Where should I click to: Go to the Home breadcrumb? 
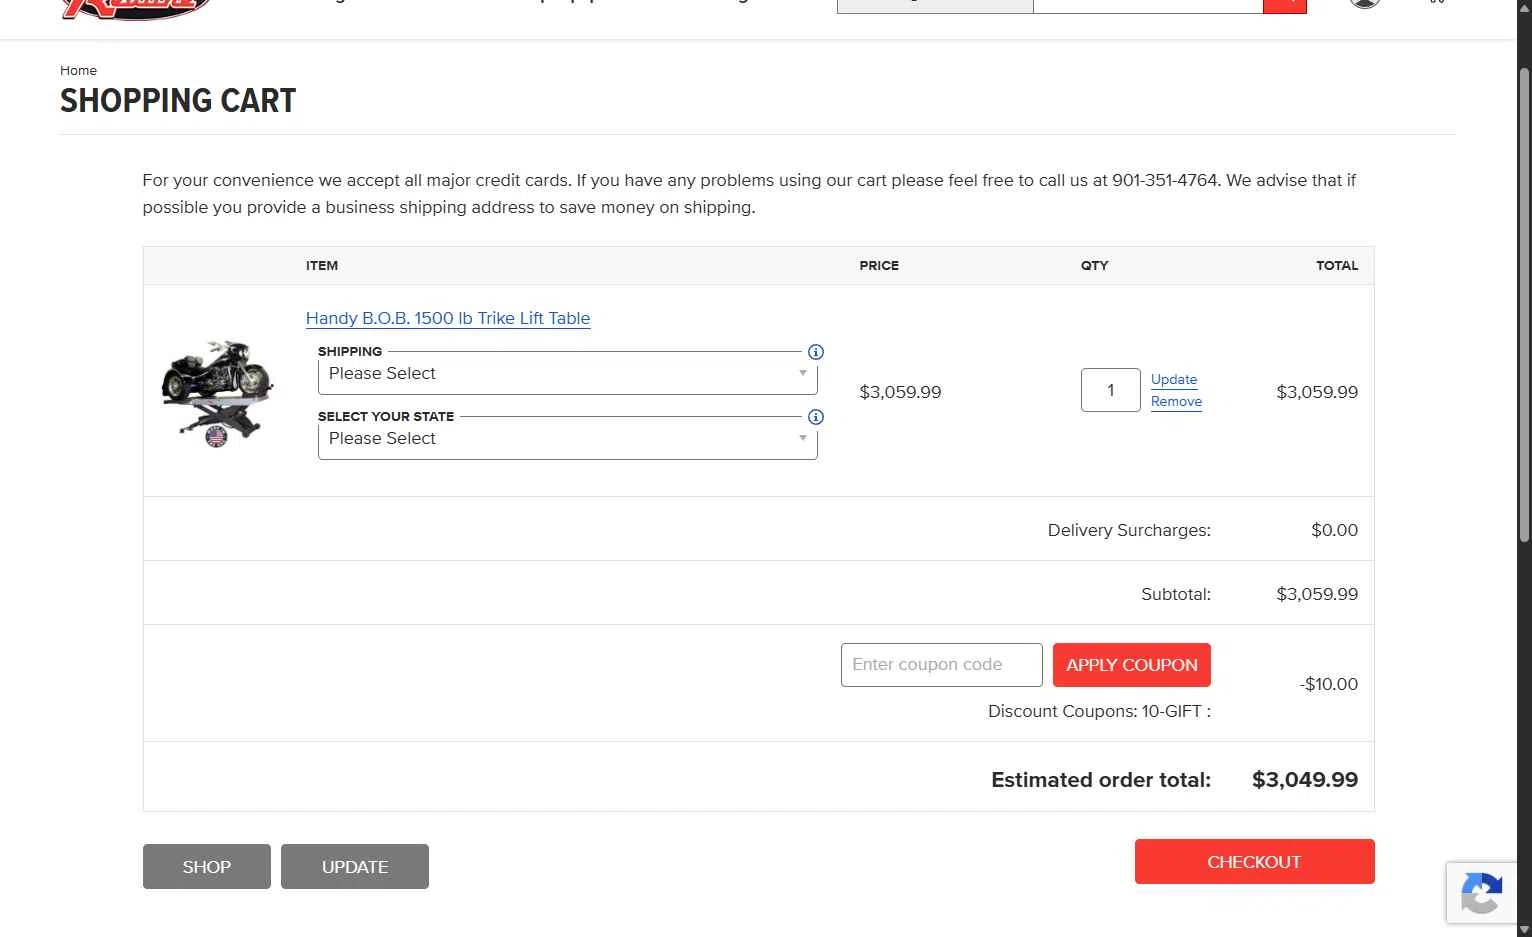pyautogui.click(x=78, y=70)
